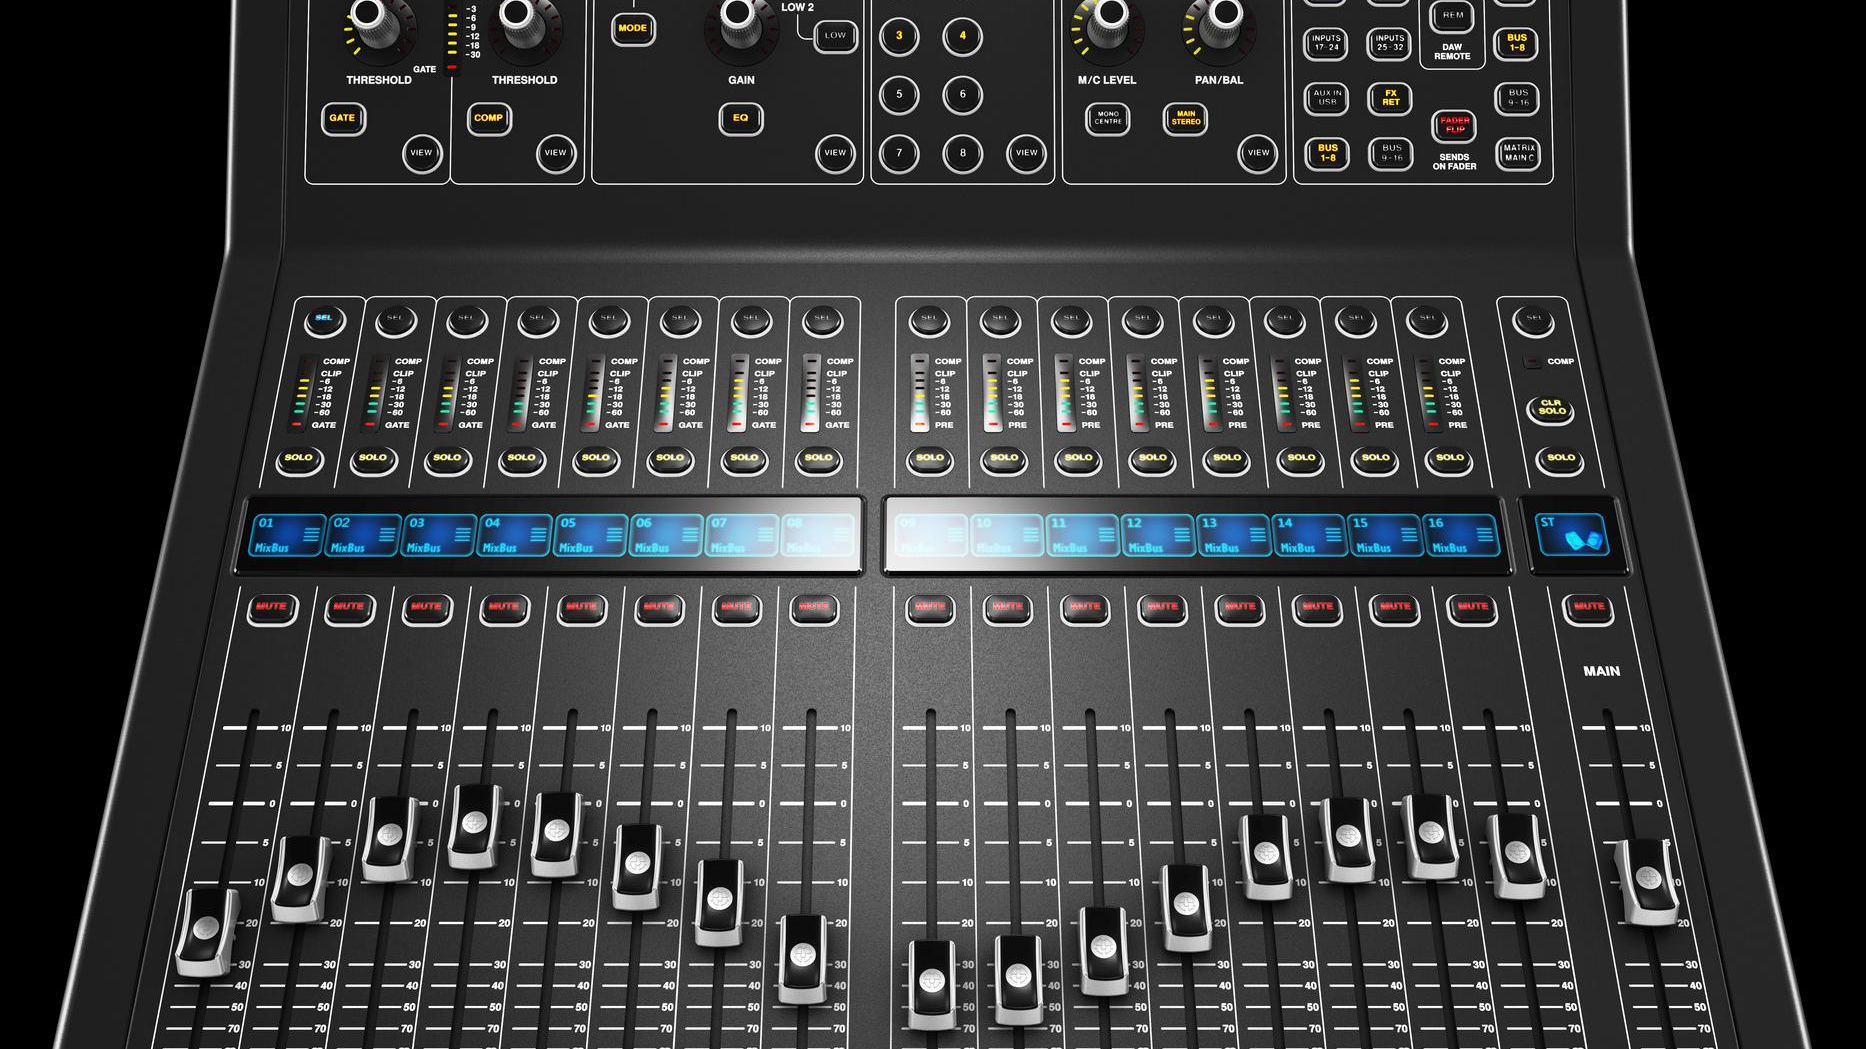This screenshot has width=1866, height=1049.
Task: Click the channel 09 fader cap
Action: click(931, 984)
